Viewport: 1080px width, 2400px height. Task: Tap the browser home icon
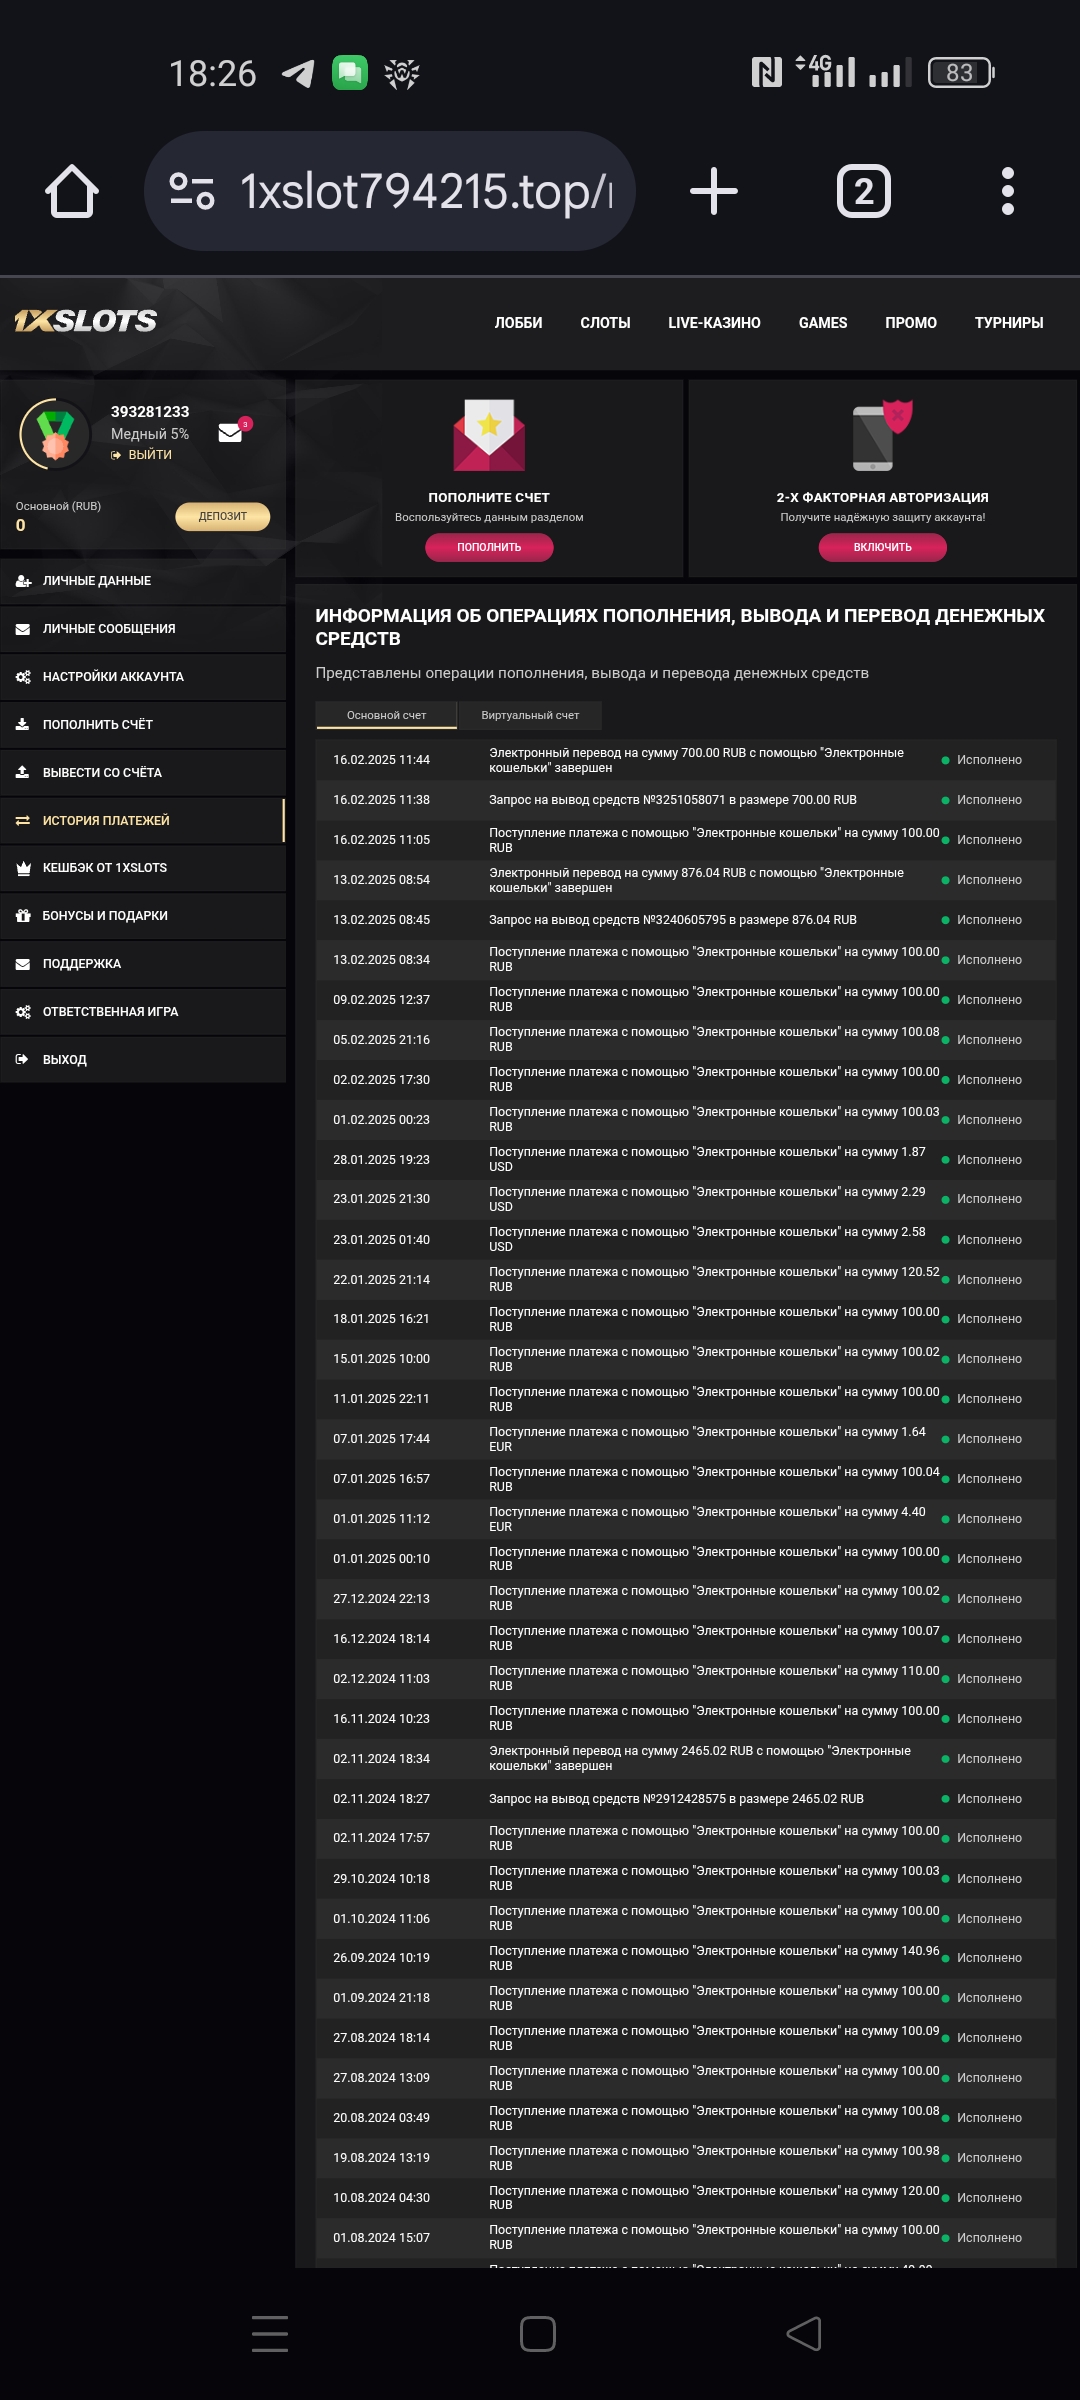tap(72, 191)
